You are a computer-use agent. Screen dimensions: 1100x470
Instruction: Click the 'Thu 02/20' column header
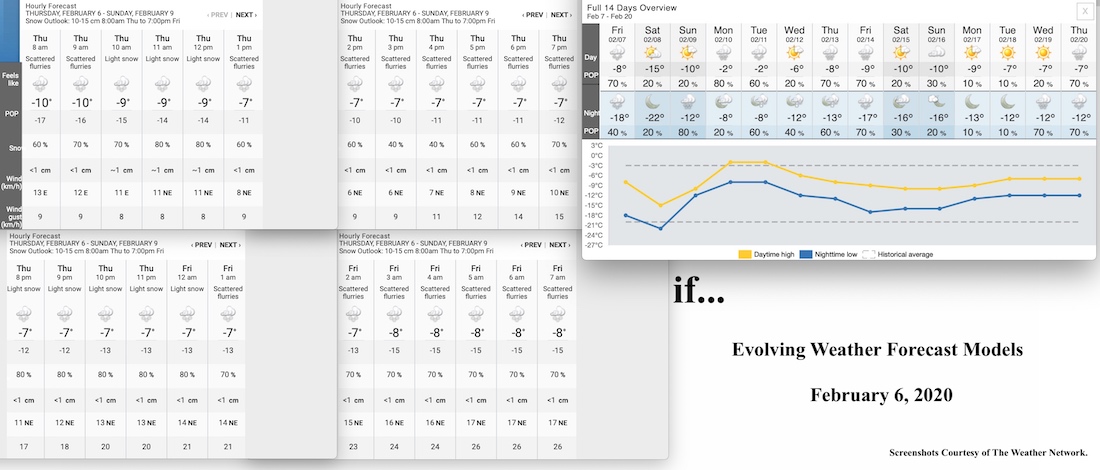pos(1079,34)
